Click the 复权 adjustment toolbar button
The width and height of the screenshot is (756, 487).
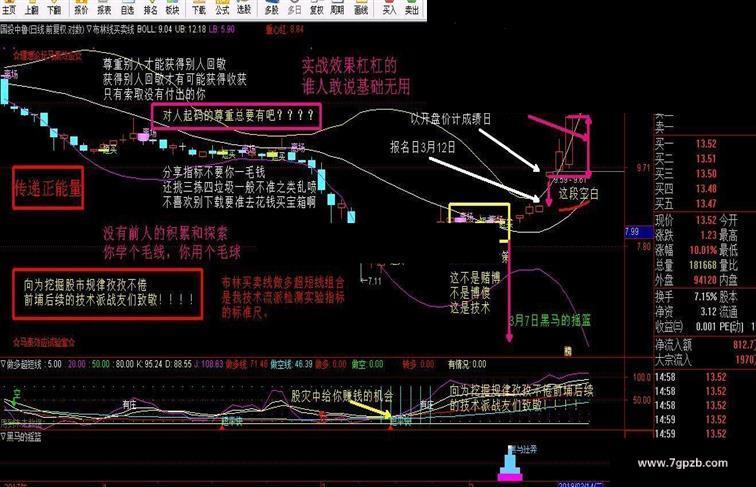[316, 9]
